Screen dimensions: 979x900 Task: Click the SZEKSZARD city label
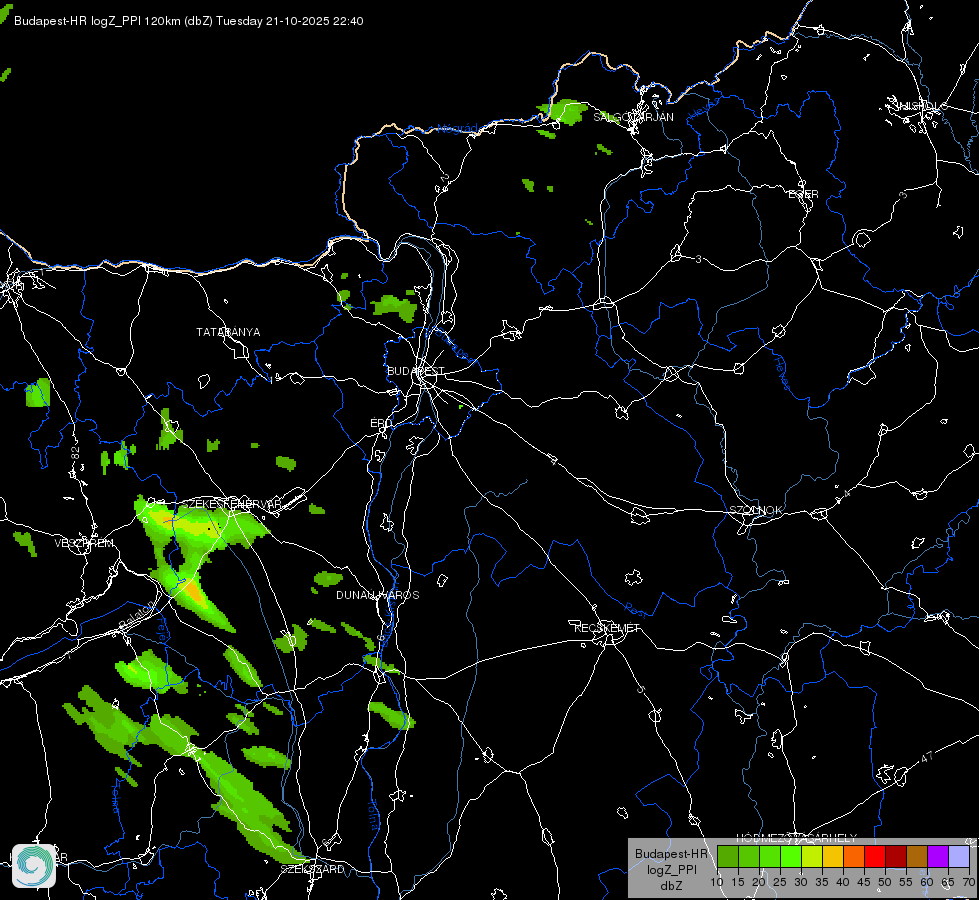312,869
